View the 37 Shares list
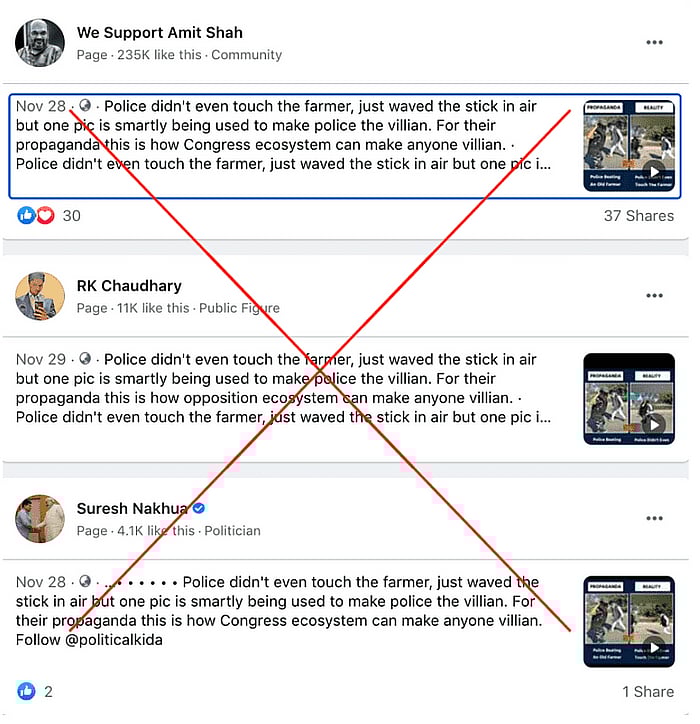The image size is (700, 724). pos(639,216)
